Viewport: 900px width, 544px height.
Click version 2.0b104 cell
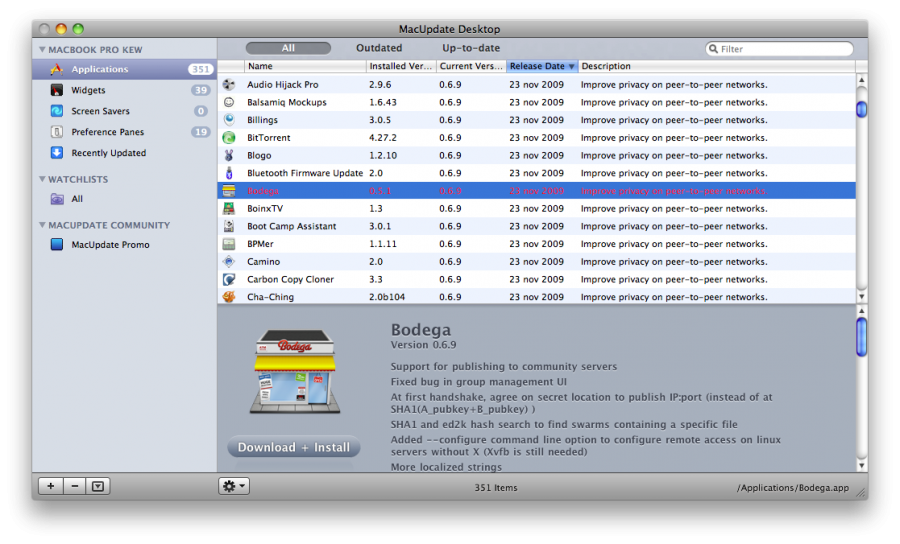(387, 297)
